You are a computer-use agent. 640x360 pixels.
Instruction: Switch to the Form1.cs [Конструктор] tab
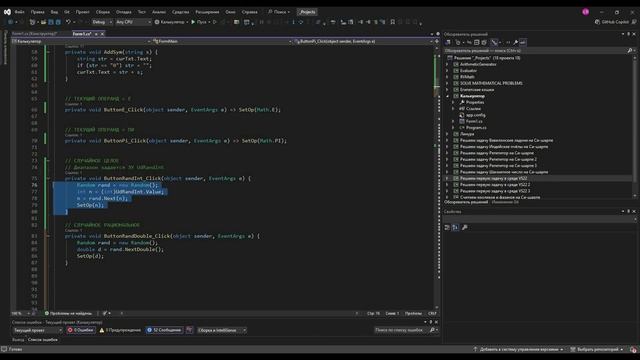34,34
